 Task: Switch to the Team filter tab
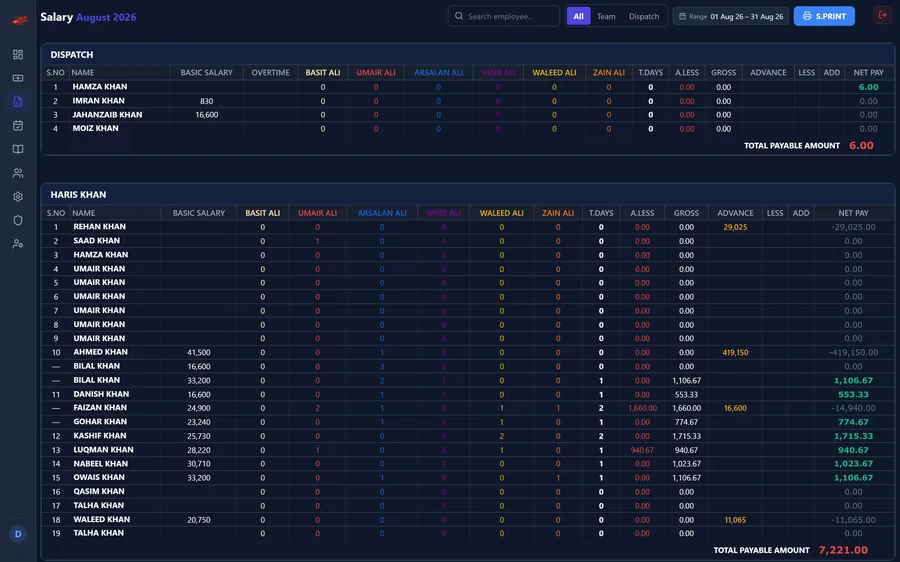[606, 16]
